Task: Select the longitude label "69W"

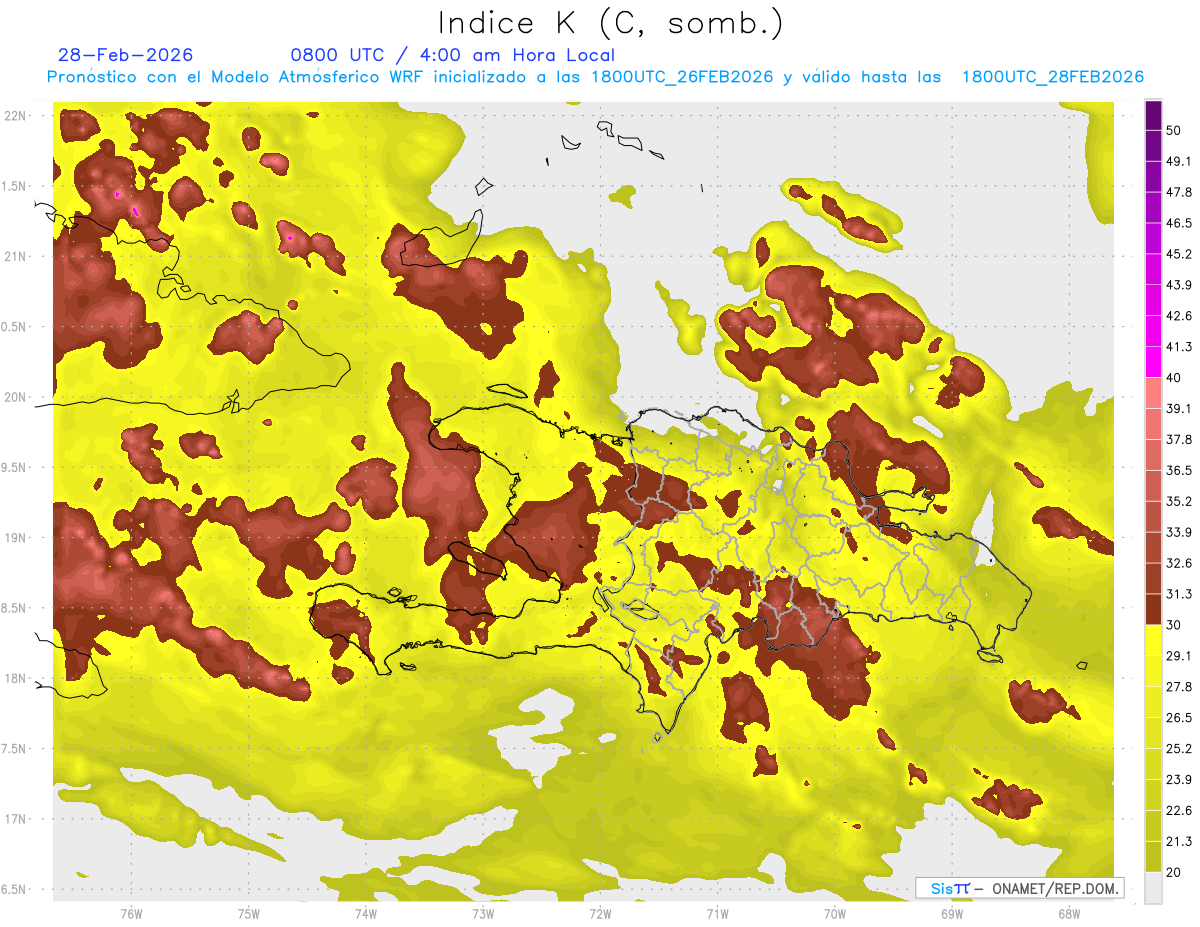Action: (x=952, y=913)
